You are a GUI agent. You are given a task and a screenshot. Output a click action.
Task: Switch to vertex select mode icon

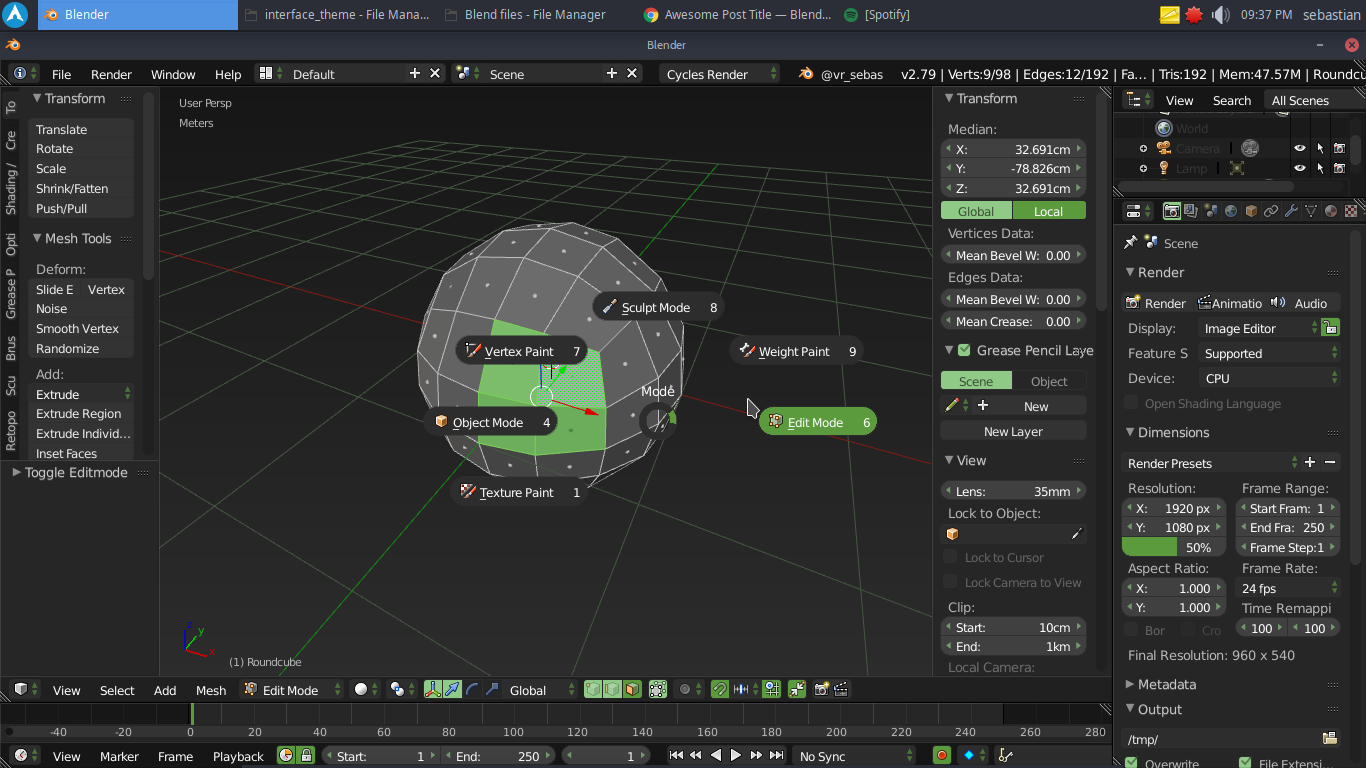[x=592, y=689]
